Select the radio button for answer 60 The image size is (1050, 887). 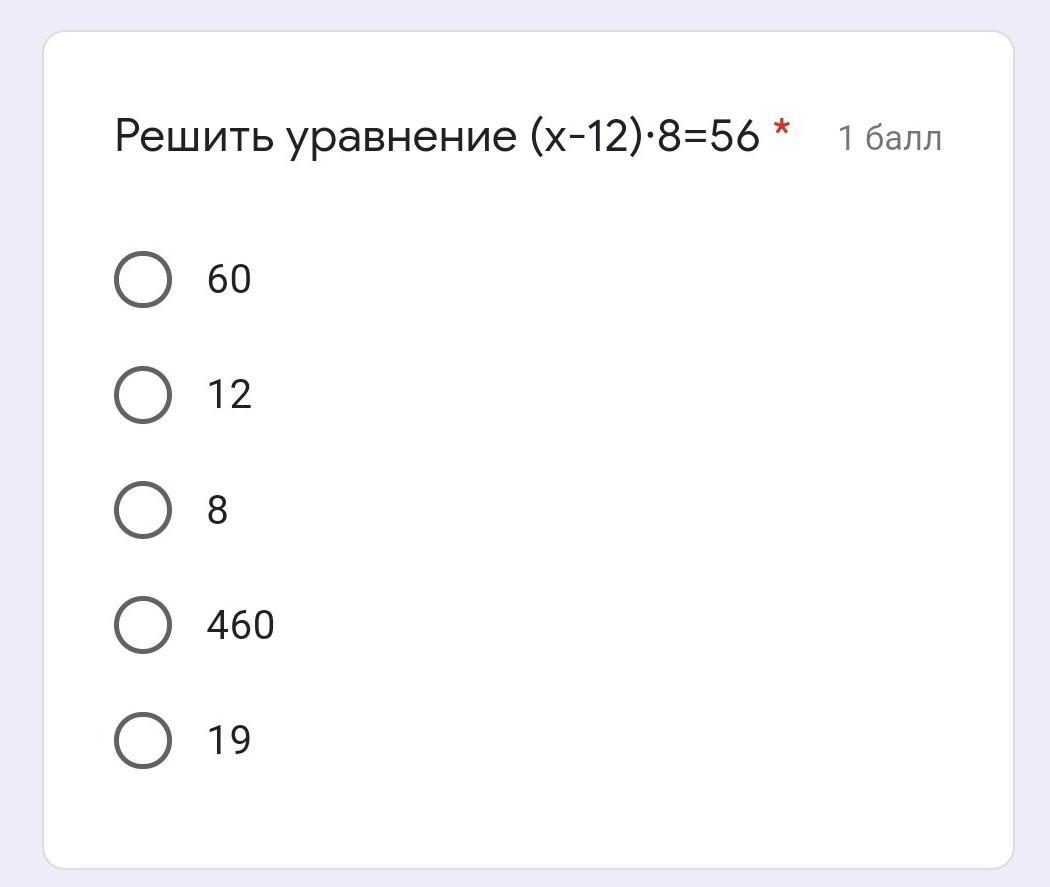[x=143, y=279]
